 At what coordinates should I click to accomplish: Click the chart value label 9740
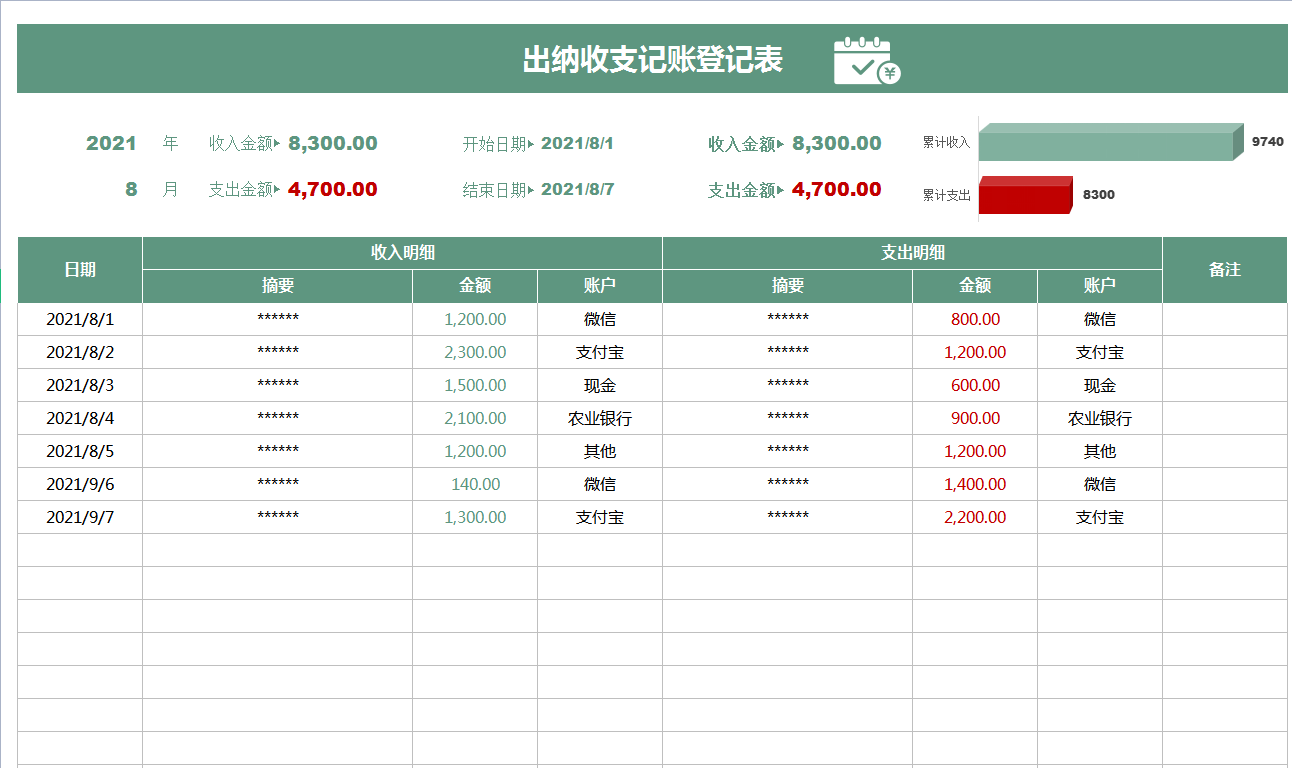(x=1267, y=141)
